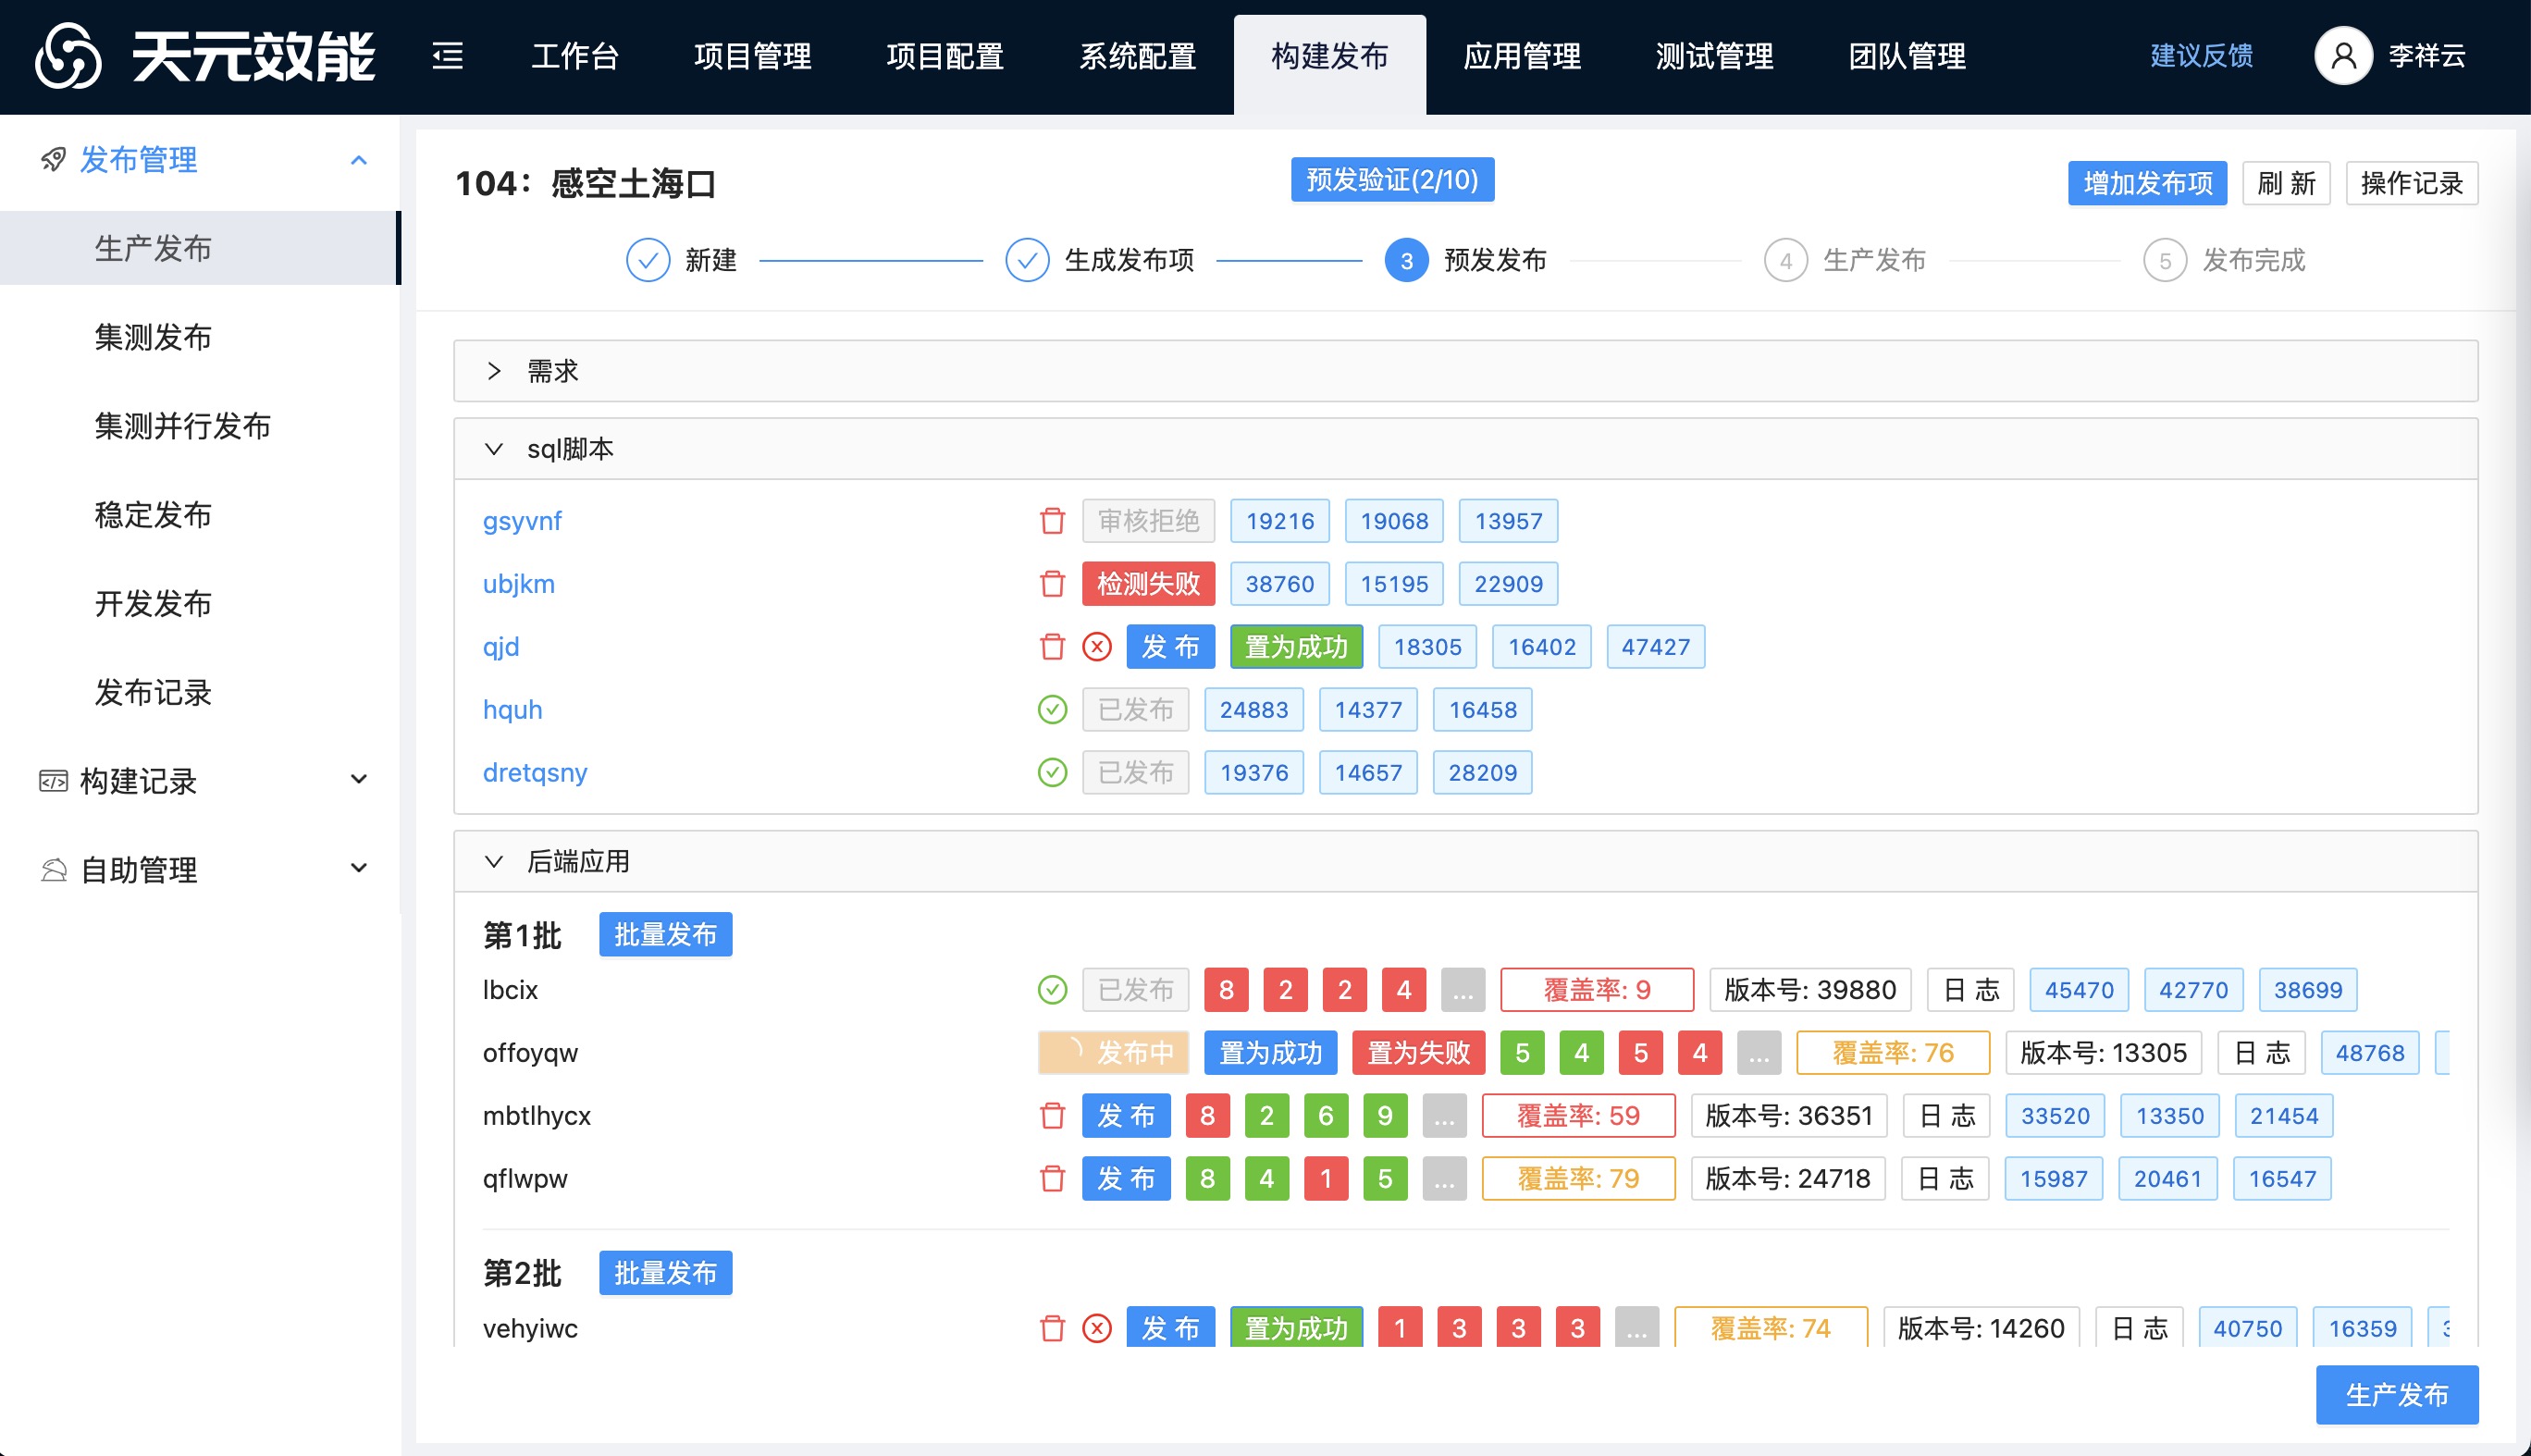Click step 3 预发发布 circle
Image resolution: width=2531 pixels, height=1456 pixels.
1406,260
